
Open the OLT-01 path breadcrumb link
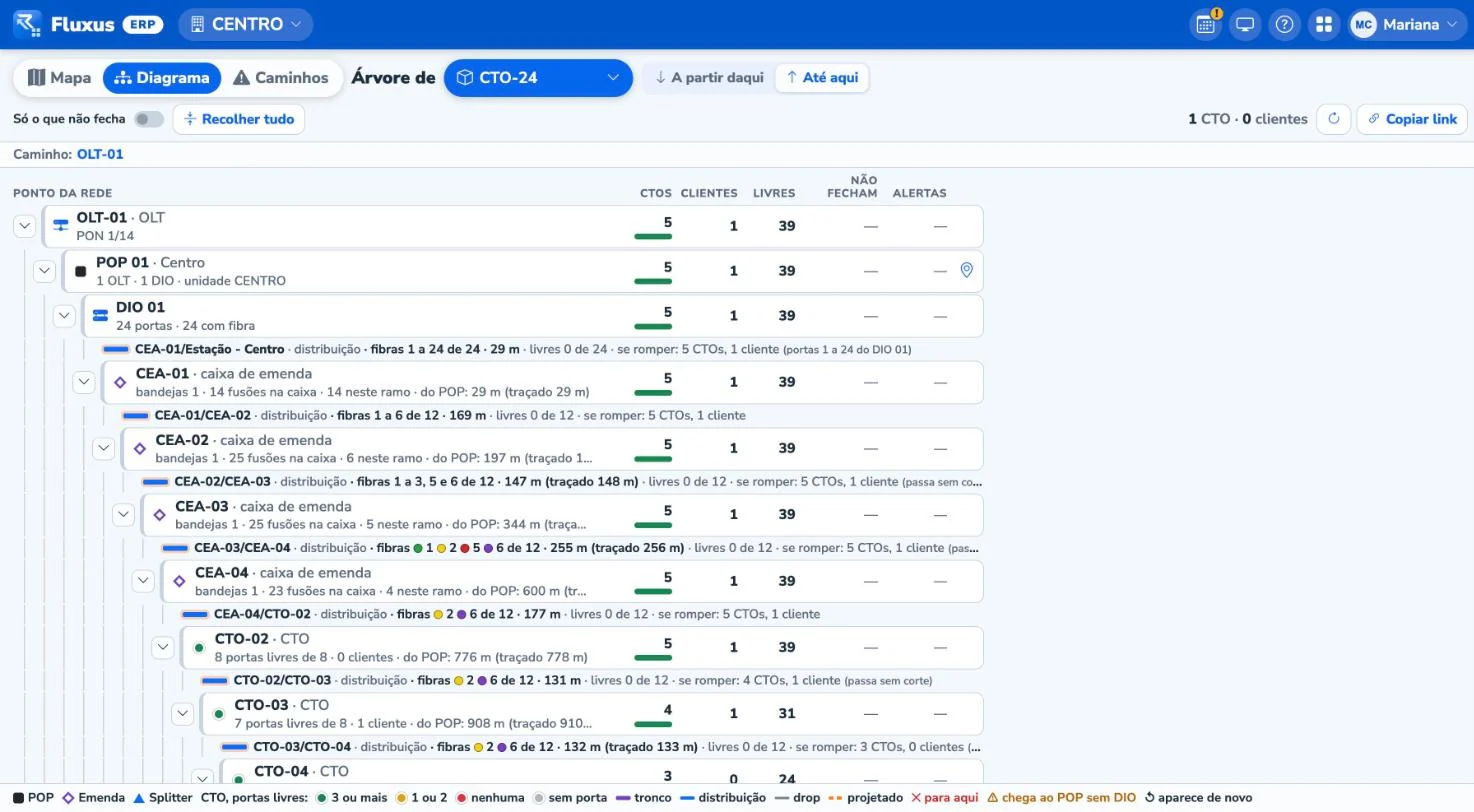point(100,154)
